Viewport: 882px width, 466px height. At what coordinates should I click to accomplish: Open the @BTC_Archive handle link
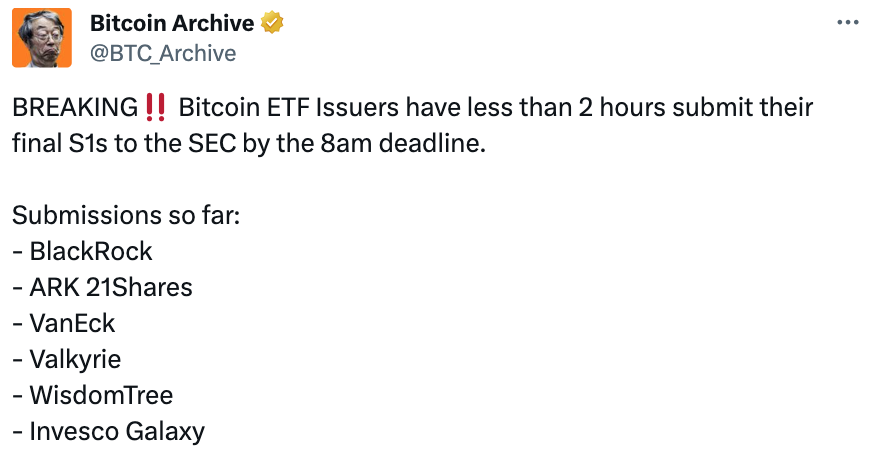[x=163, y=53]
